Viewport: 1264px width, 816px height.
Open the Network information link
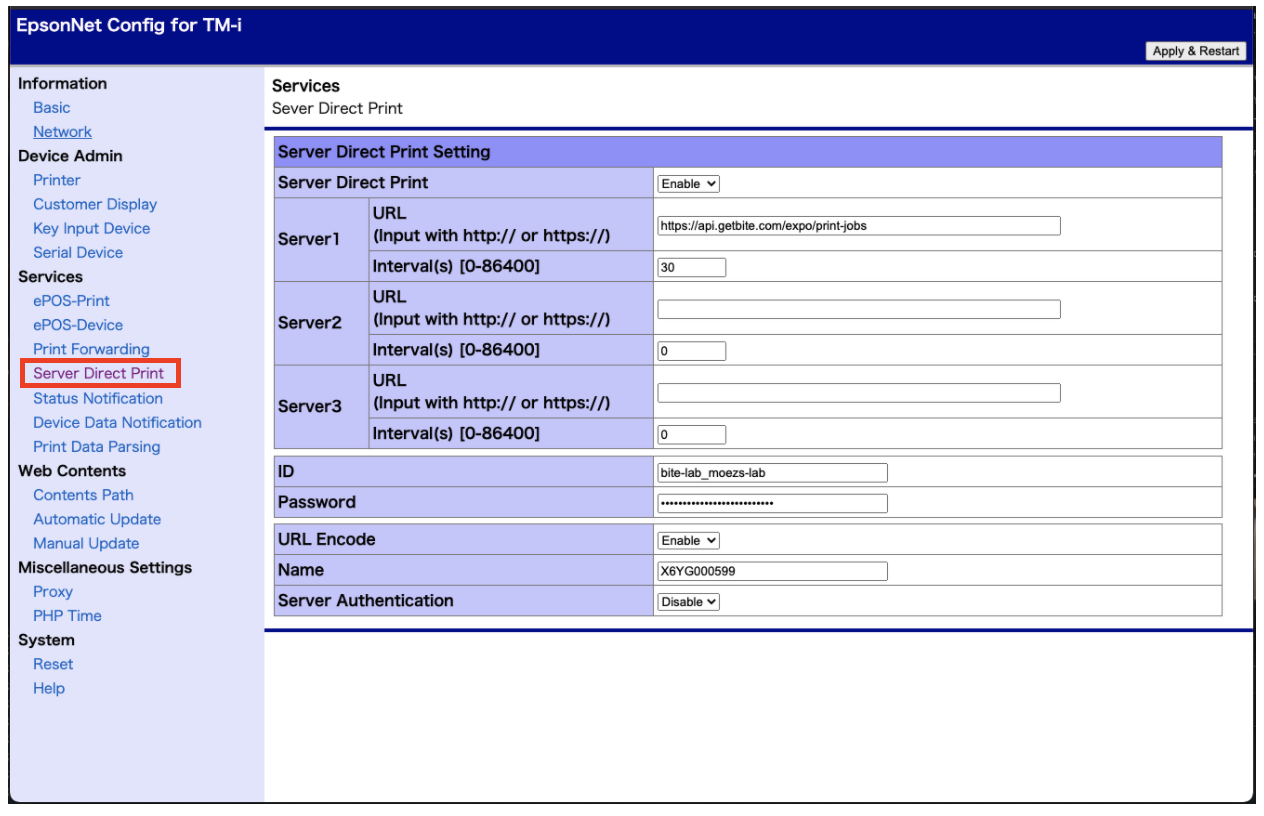point(62,132)
